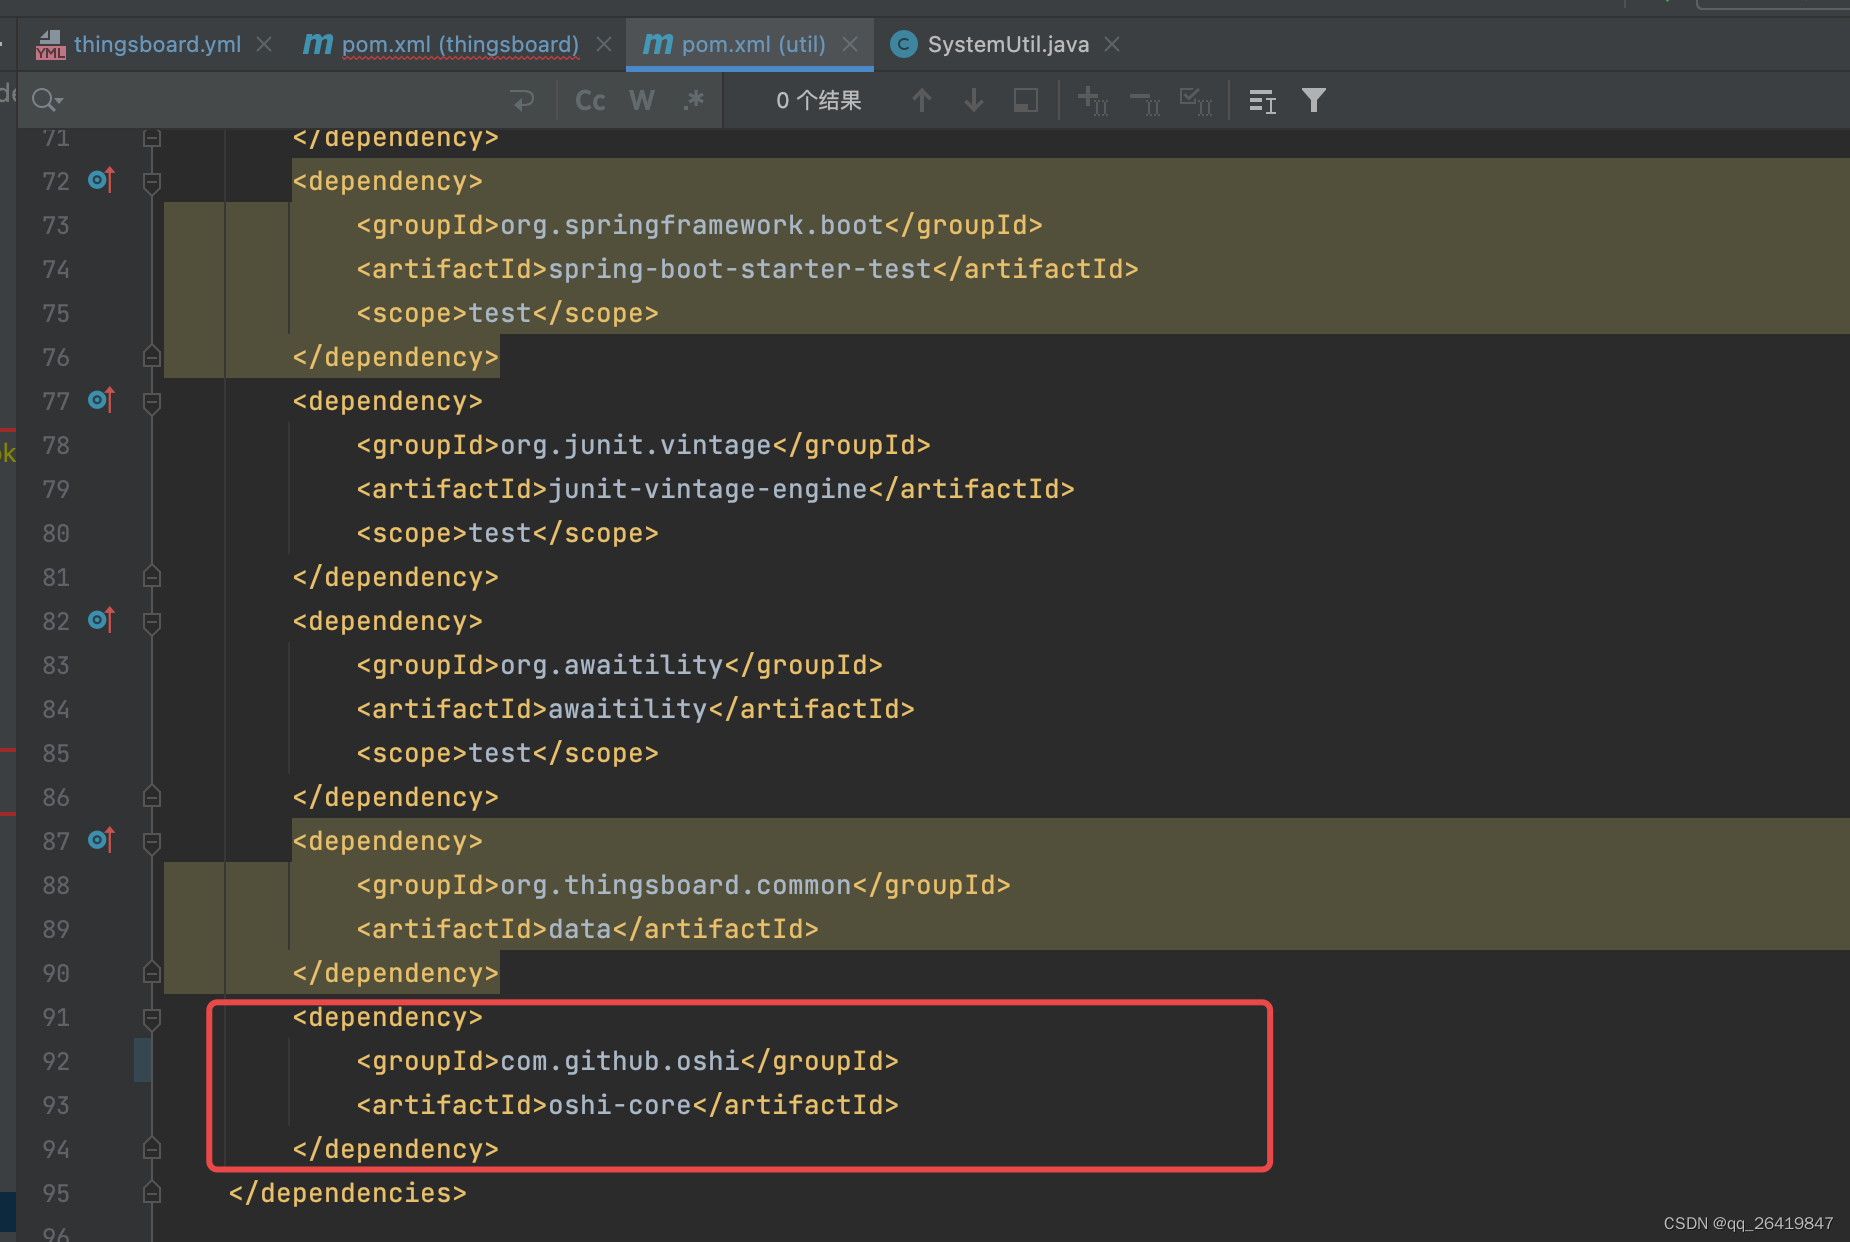Toggle whole words matching with the W button
This screenshot has height=1242, width=1850.
point(641,100)
